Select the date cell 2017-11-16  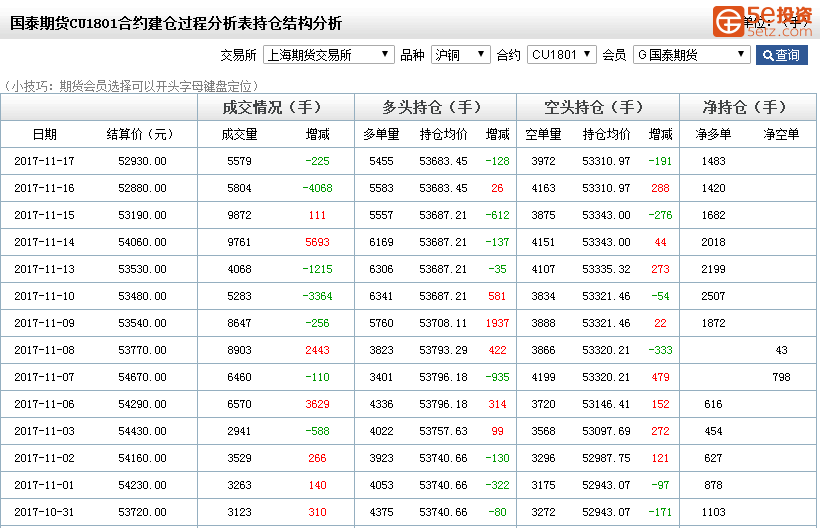pyautogui.click(x=44, y=188)
